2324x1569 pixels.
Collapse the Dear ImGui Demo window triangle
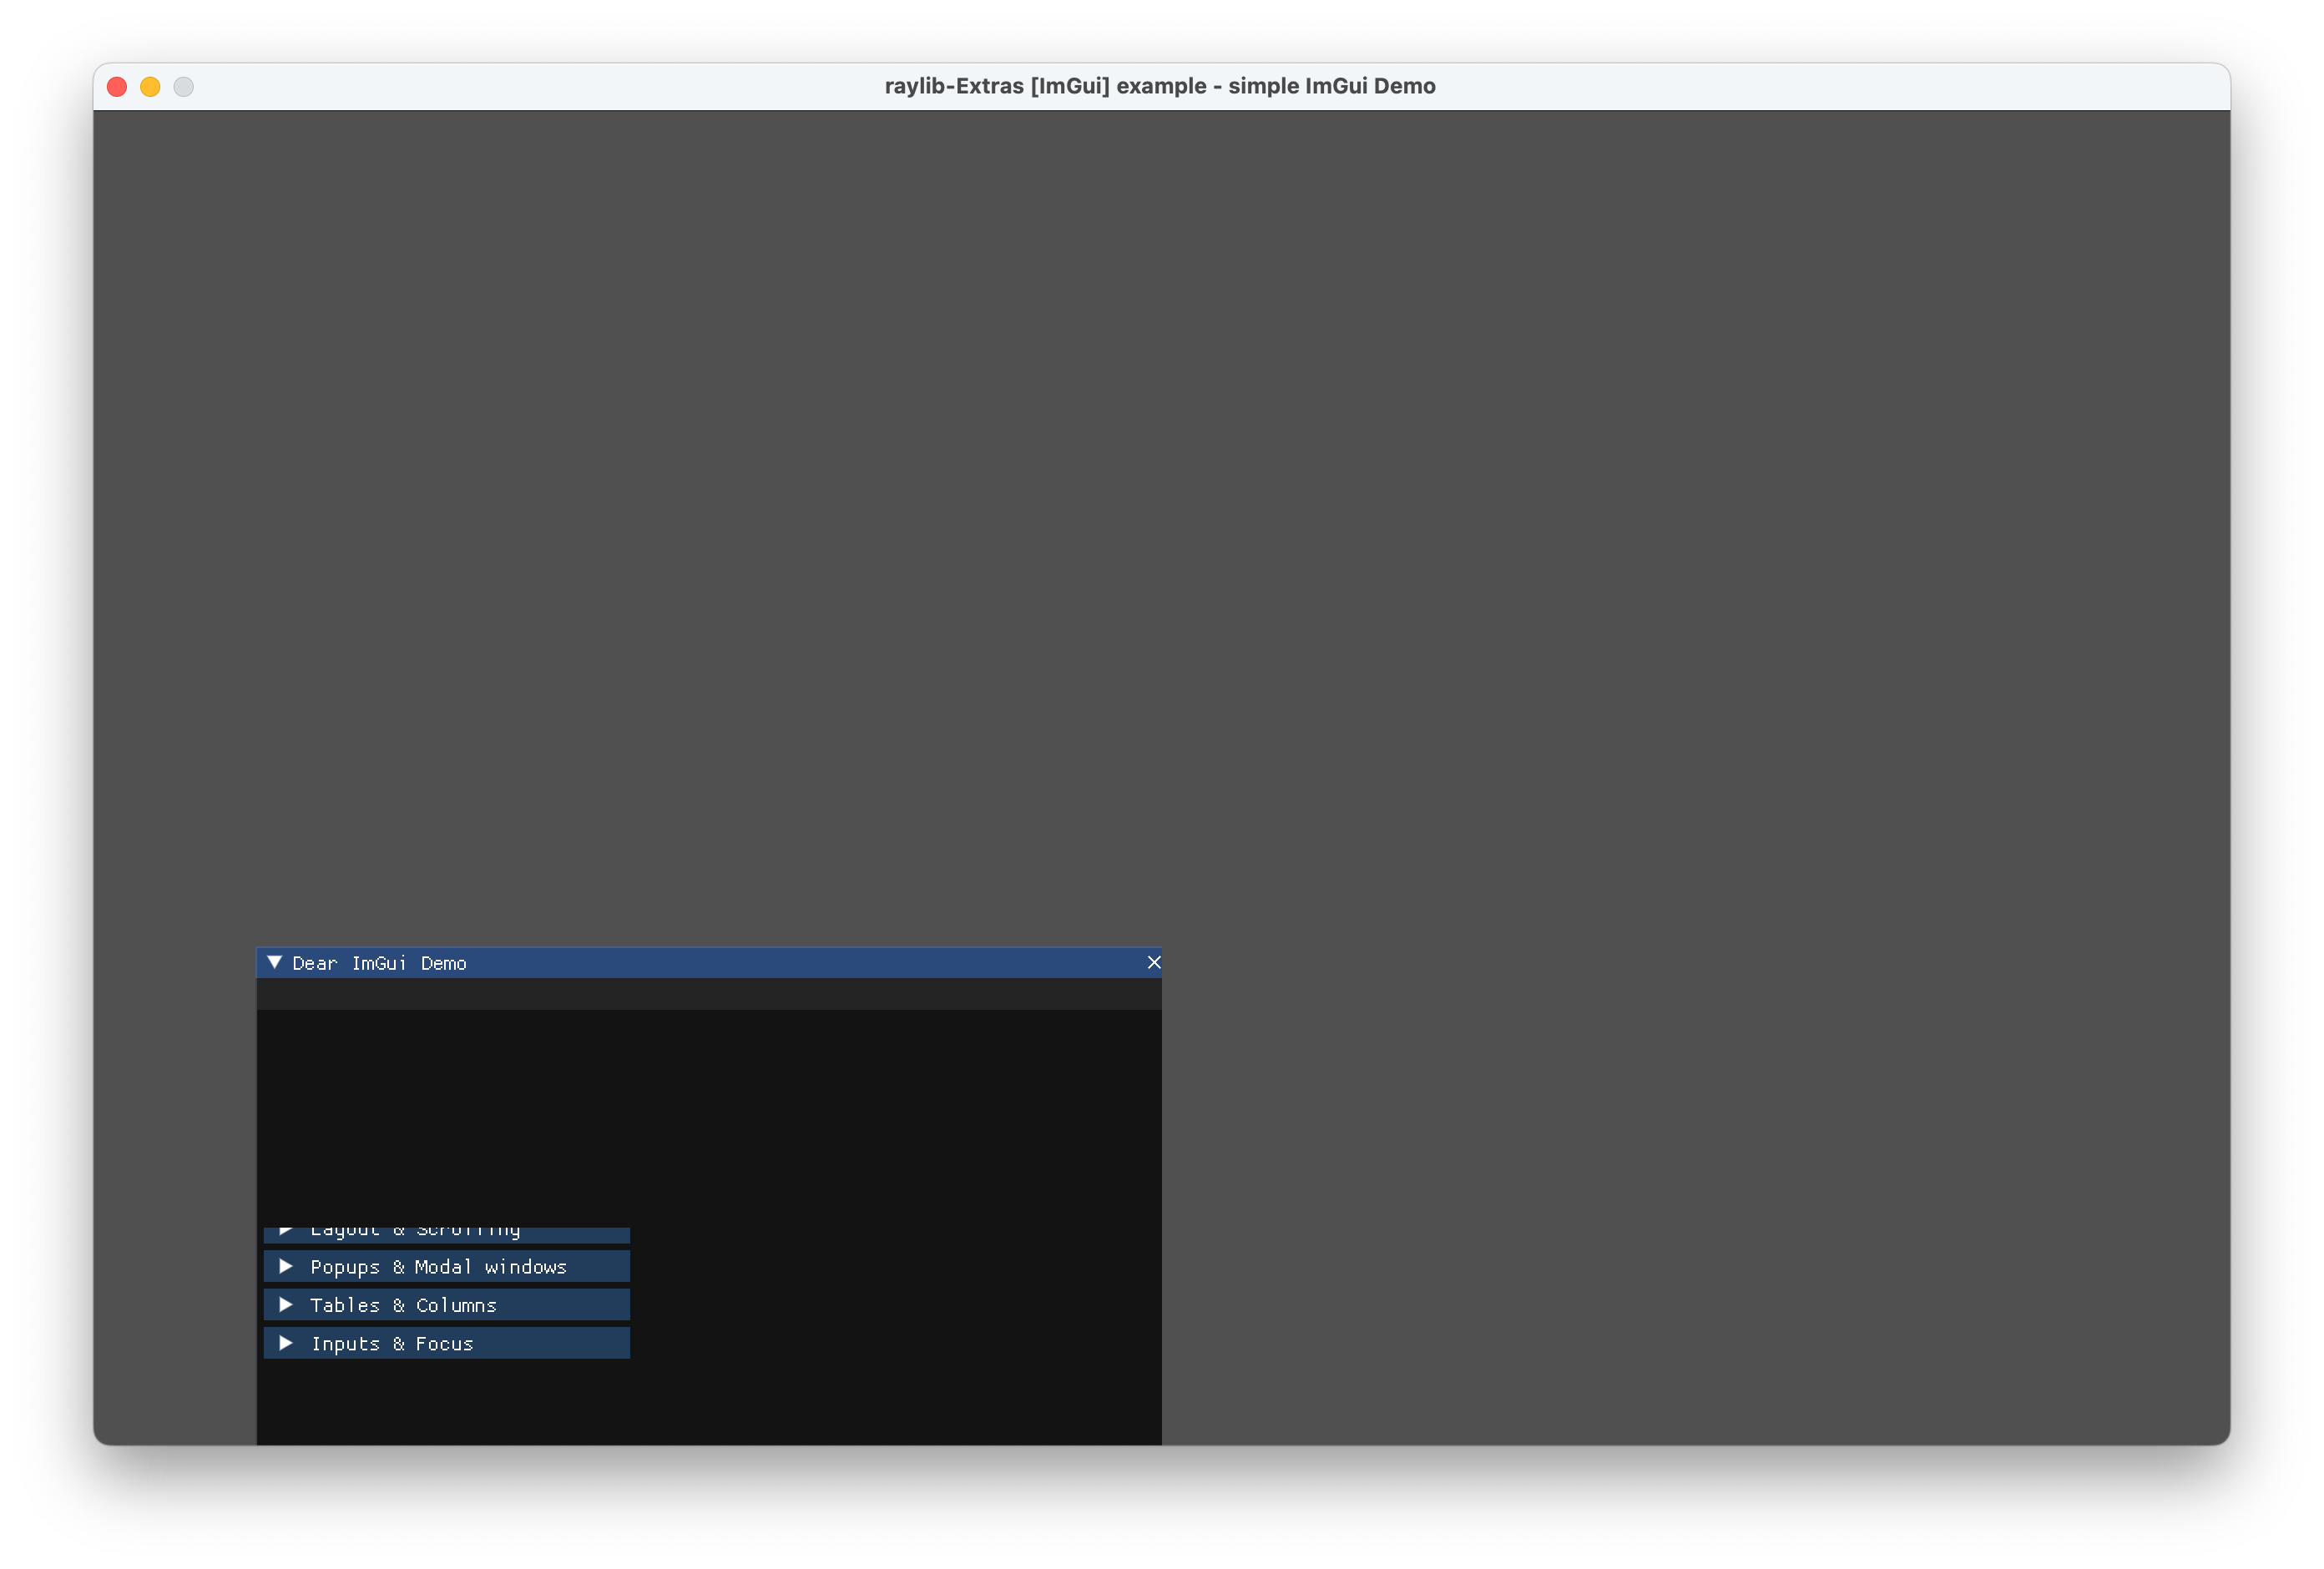(x=274, y=962)
